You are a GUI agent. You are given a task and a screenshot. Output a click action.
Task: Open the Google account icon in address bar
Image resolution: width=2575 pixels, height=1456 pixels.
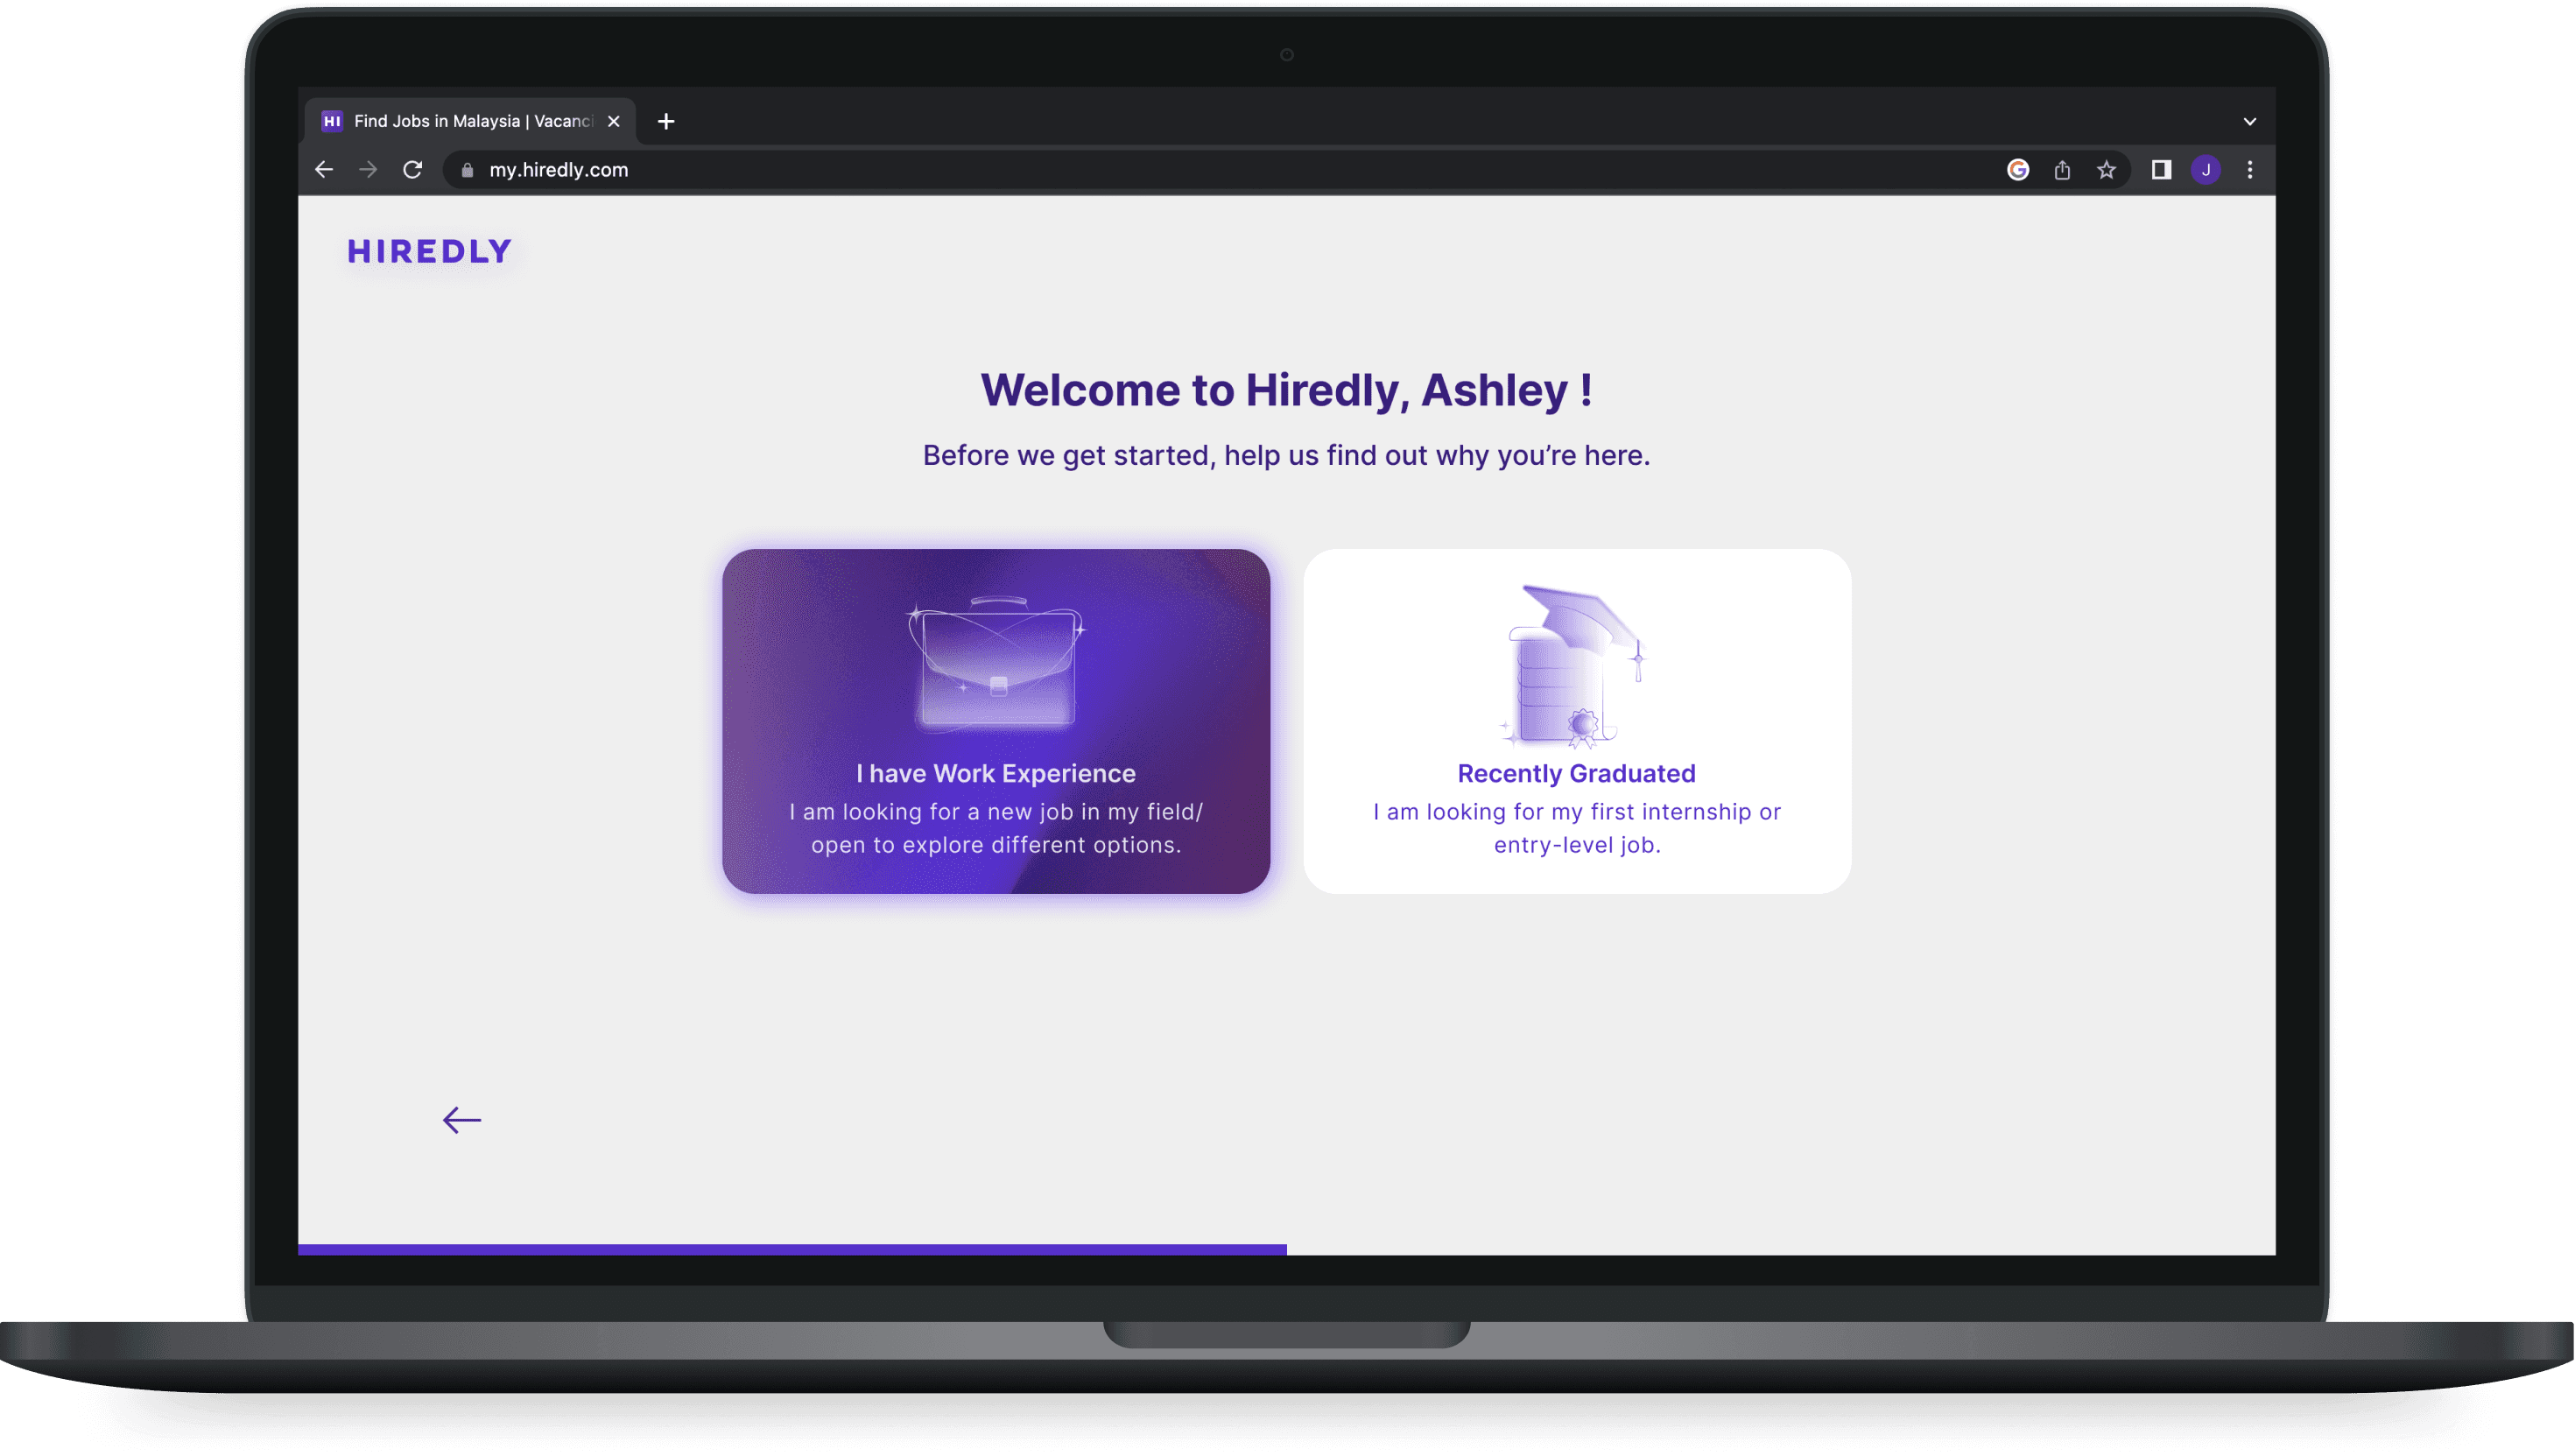2018,170
